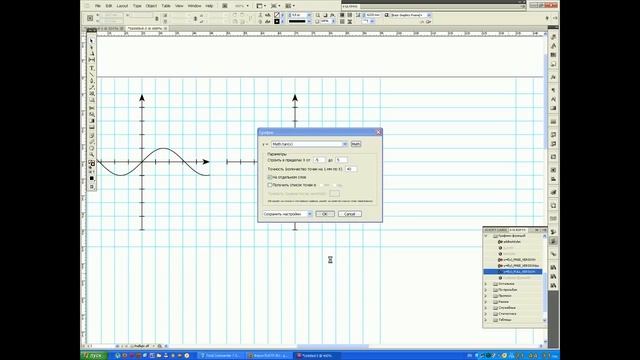
Task: Click the reference point locator icon
Action: point(90,18)
